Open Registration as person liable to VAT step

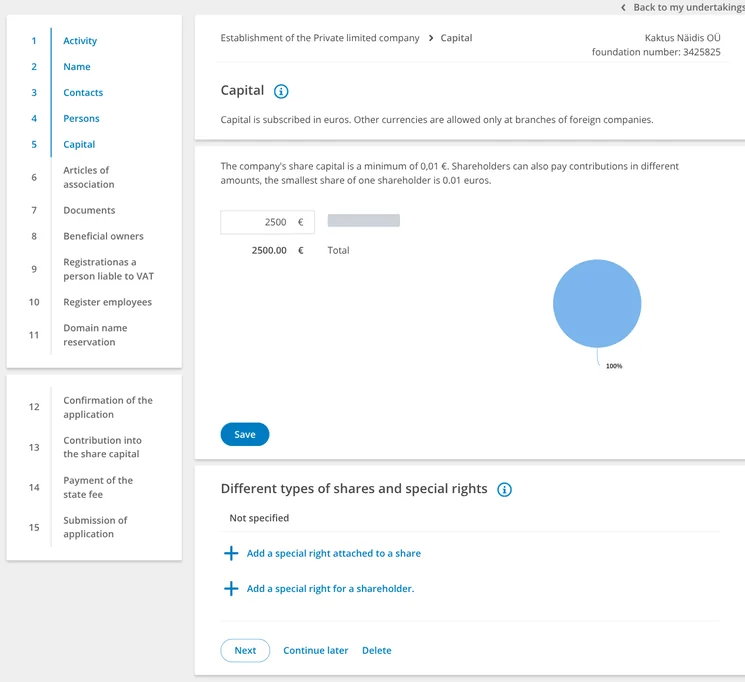(108, 269)
